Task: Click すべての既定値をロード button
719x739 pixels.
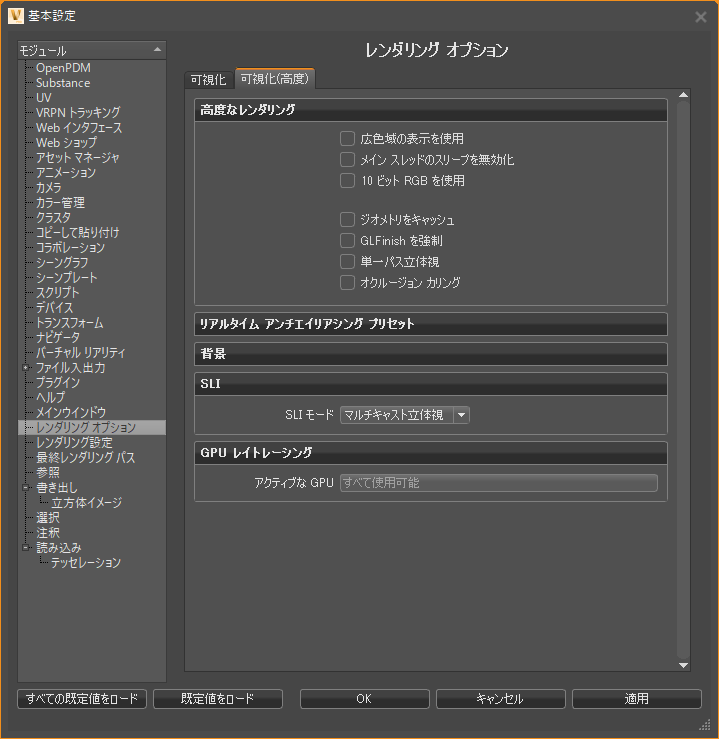Action: tap(82, 698)
